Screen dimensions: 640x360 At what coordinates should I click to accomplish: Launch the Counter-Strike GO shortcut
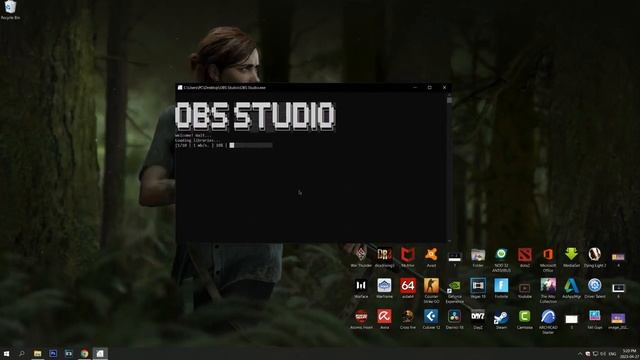tap(431, 291)
